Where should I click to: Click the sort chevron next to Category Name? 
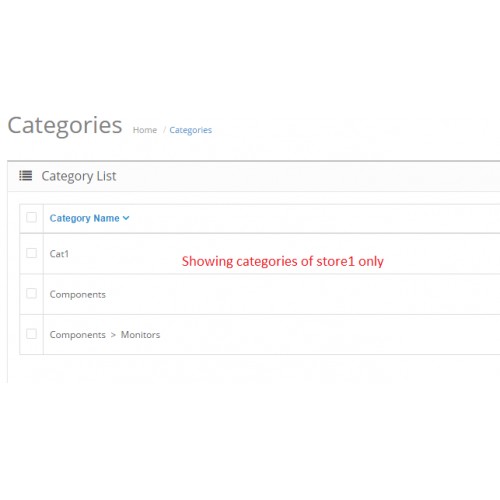pos(126,218)
